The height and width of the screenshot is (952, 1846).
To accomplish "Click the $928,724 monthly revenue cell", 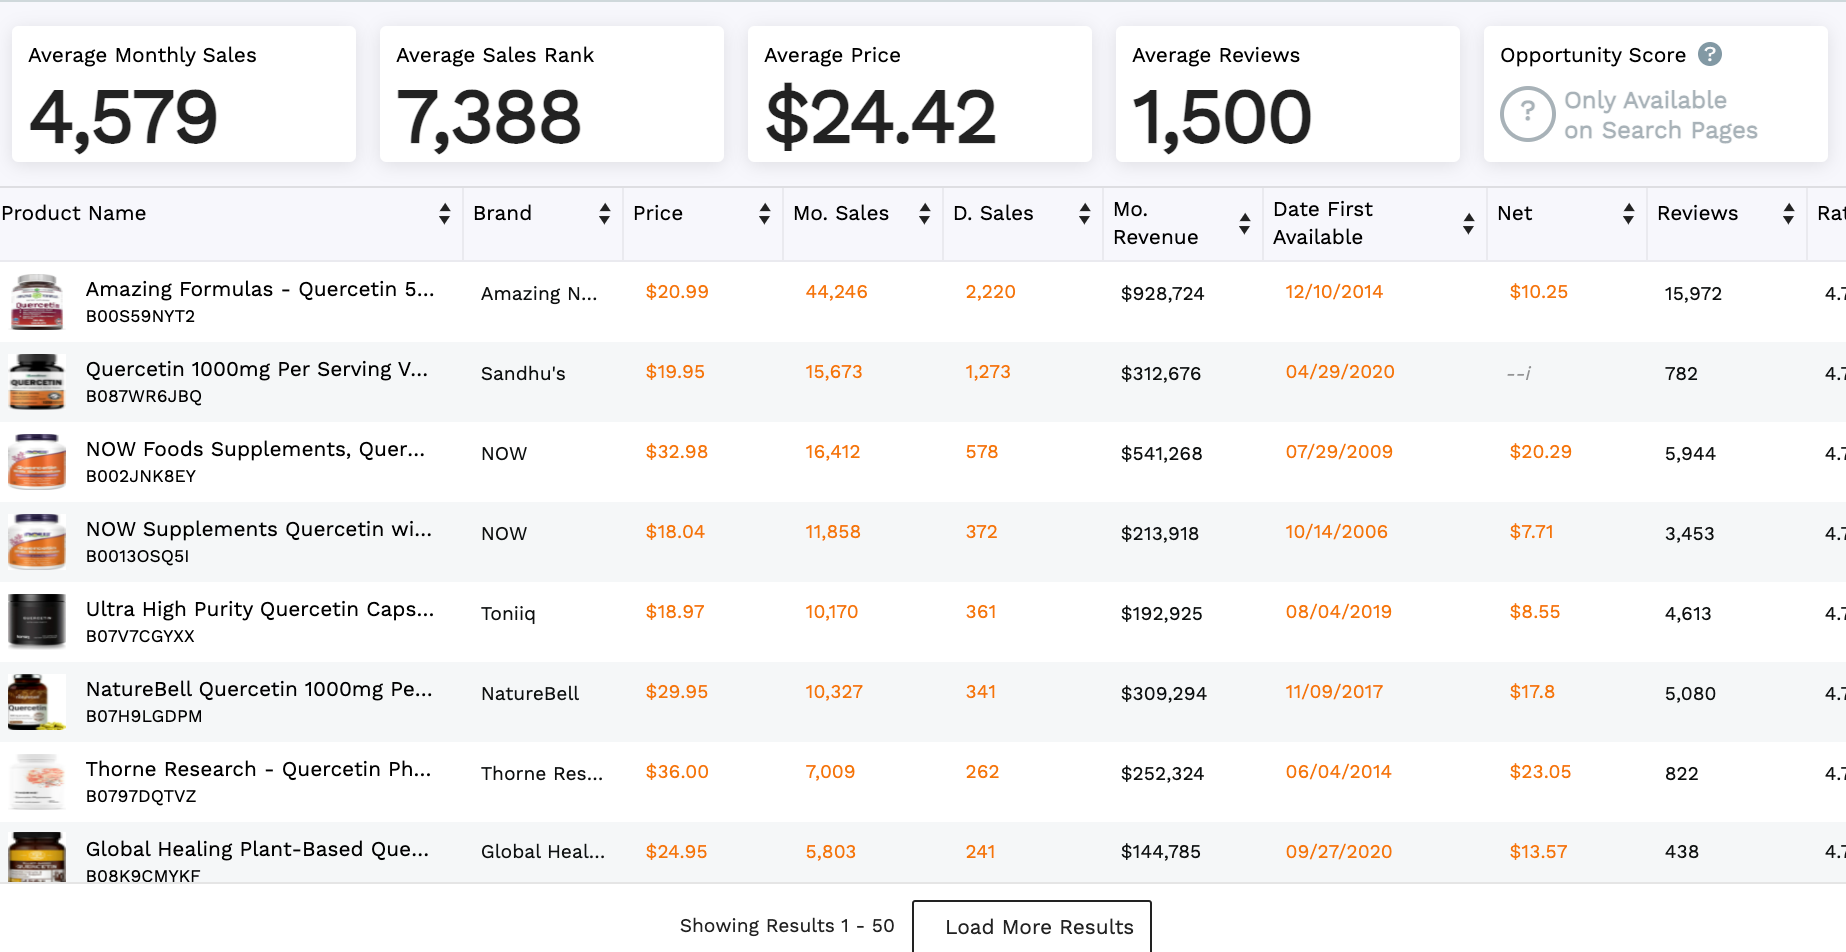I will (x=1162, y=293).
